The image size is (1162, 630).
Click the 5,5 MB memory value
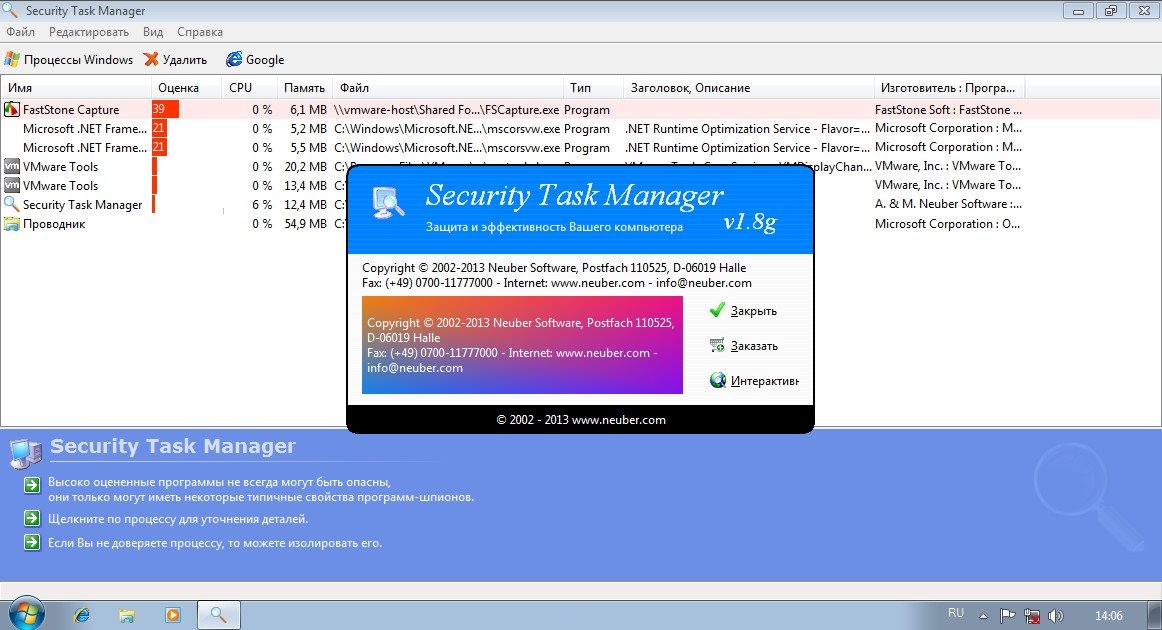308,147
